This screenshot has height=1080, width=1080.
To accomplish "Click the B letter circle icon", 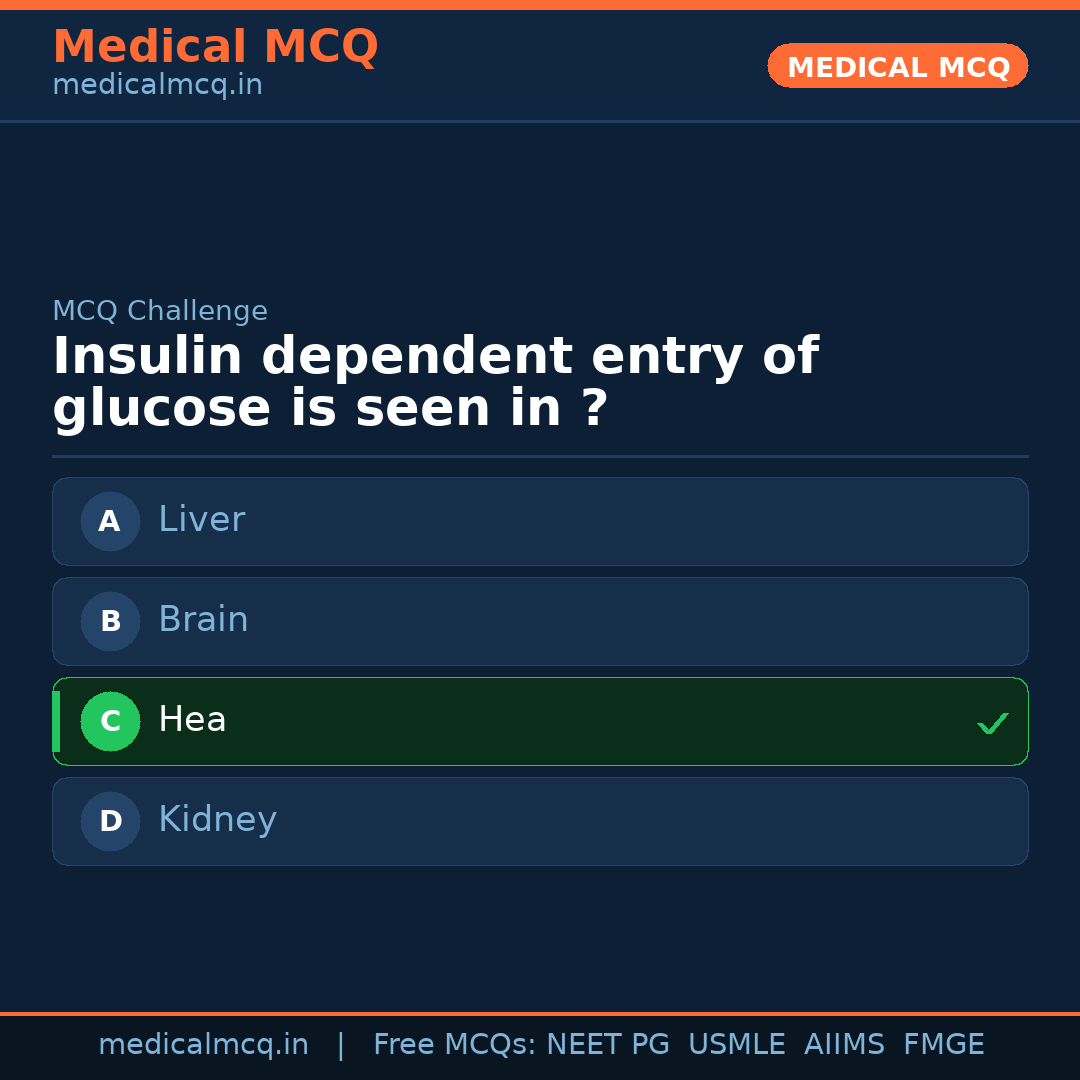I will [x=110, y=621].
